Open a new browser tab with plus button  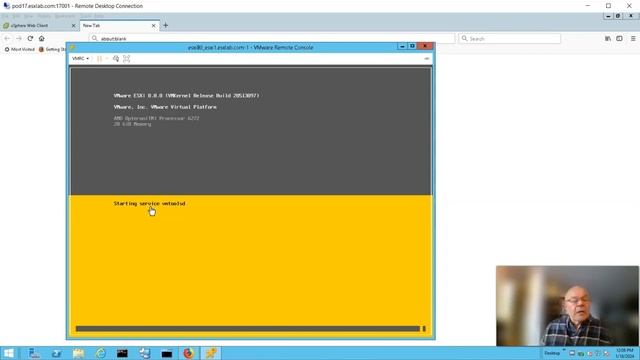click(x=165, y=25)
